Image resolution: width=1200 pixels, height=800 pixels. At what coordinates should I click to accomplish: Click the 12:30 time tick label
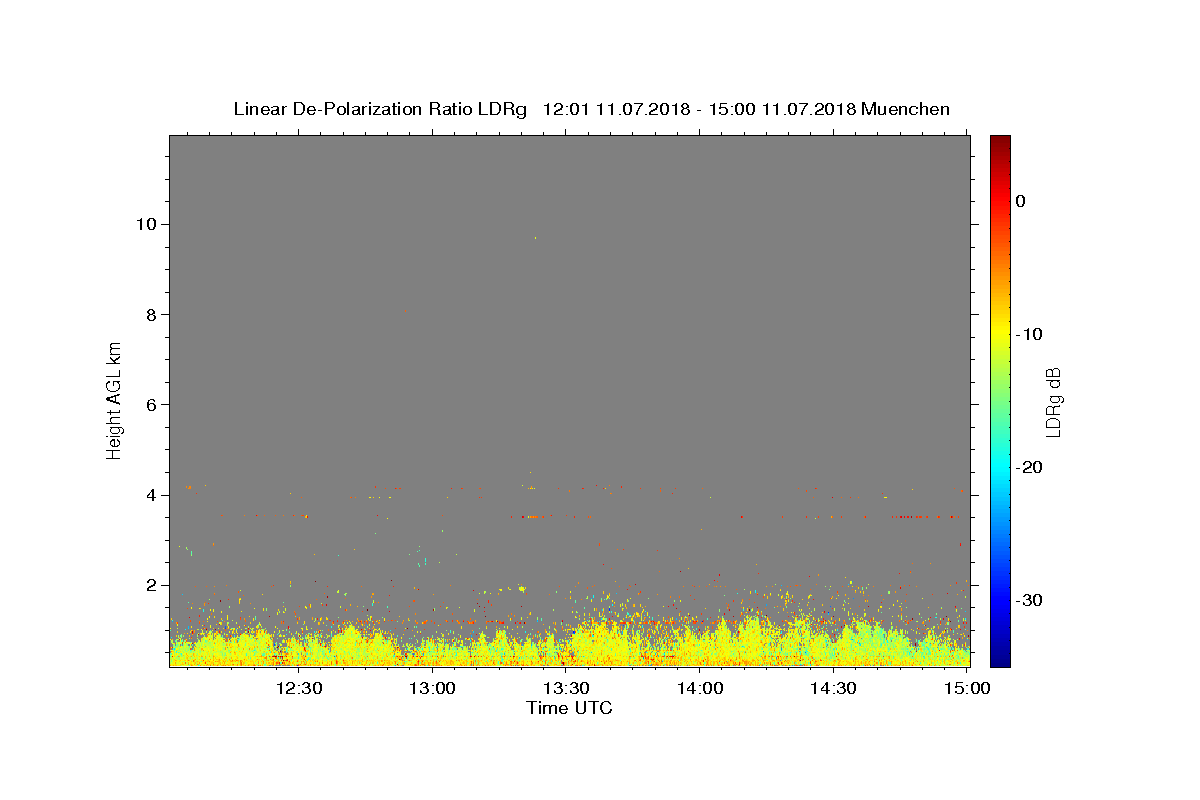click(x=298, y=688)
